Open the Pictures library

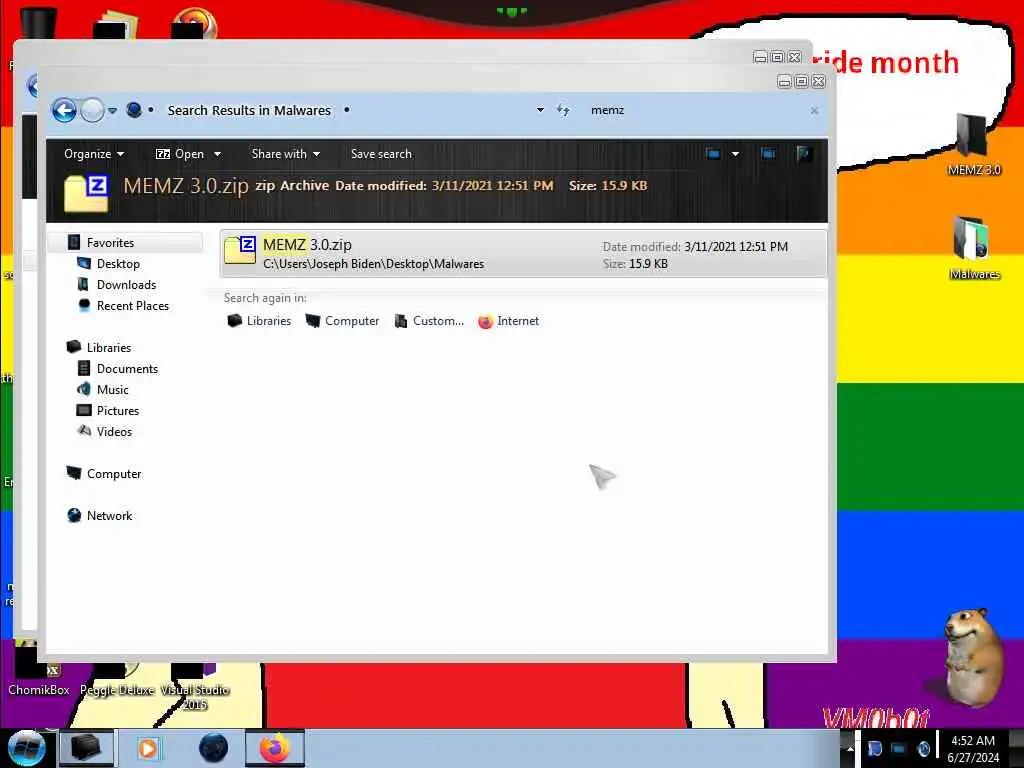point(118,411)
